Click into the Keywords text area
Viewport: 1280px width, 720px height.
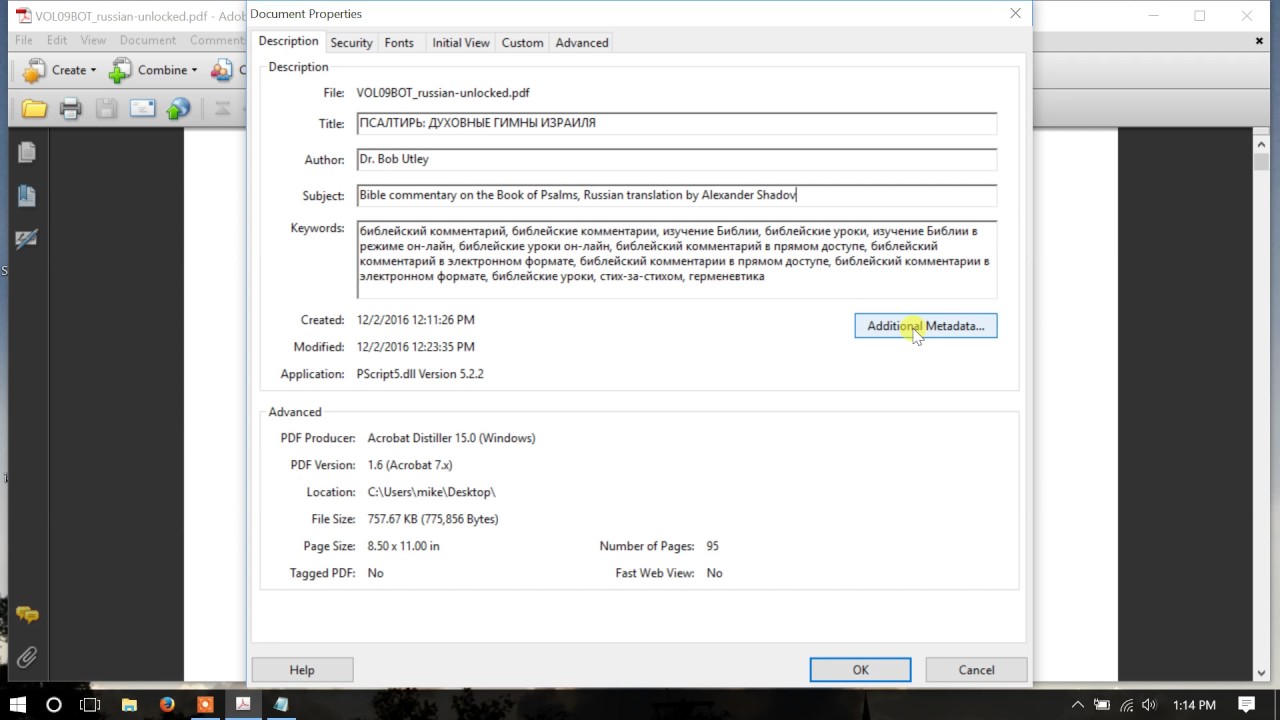coord(677,259)
